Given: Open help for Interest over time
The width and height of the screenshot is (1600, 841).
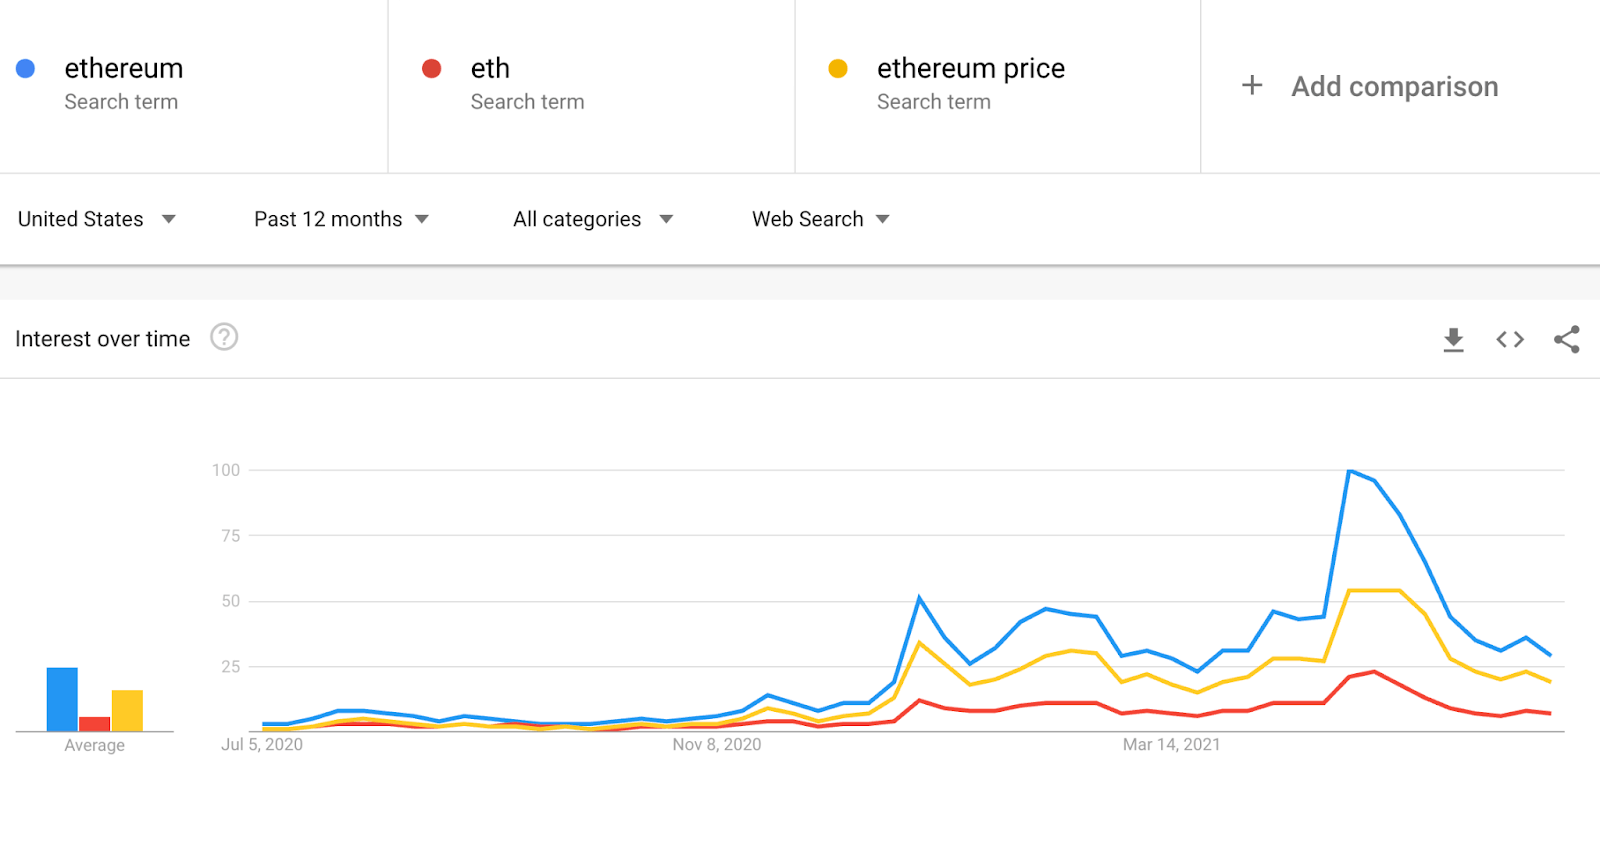Looking at the screenshot, I should coord(224,337).
